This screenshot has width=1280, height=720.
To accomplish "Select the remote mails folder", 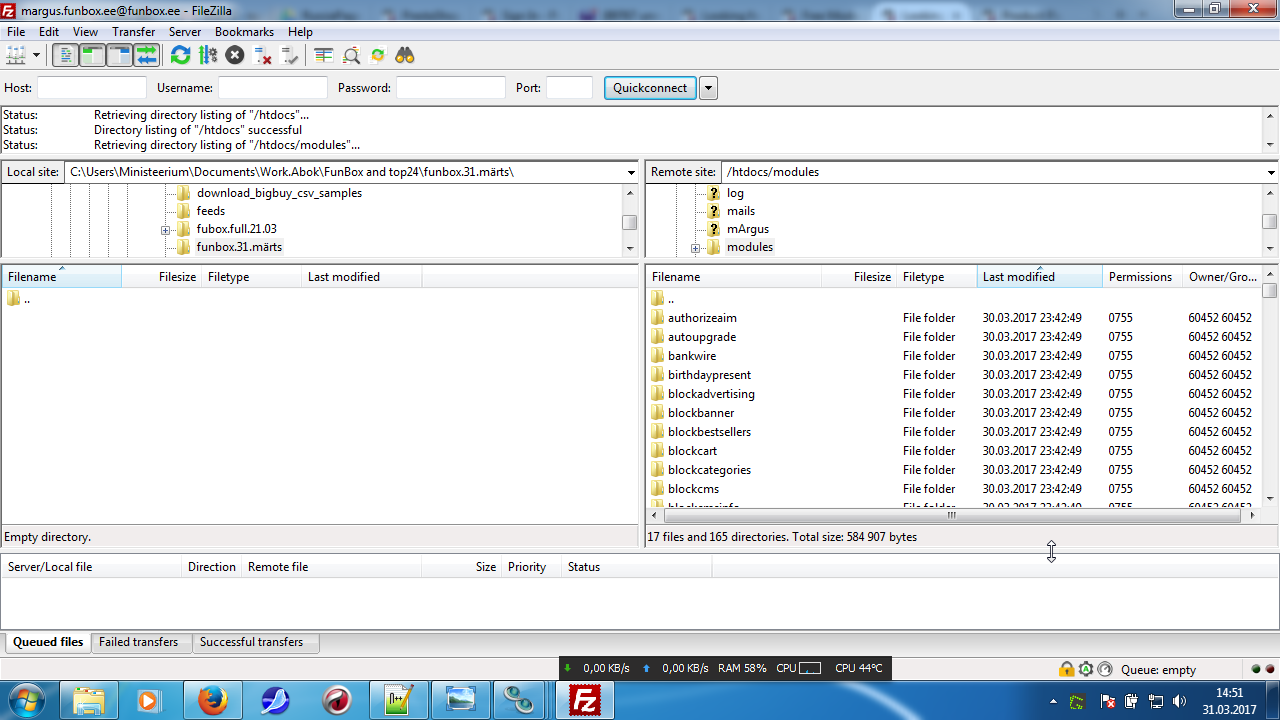I will point(741,211).
